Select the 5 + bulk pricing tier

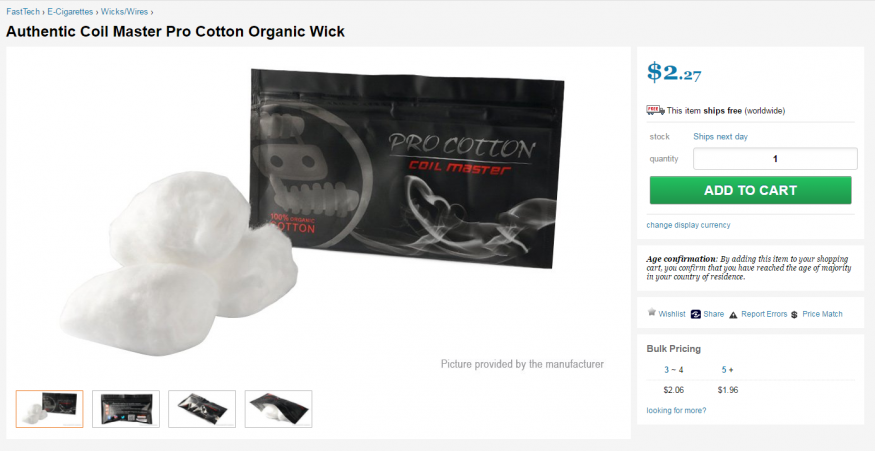point(727,370)
